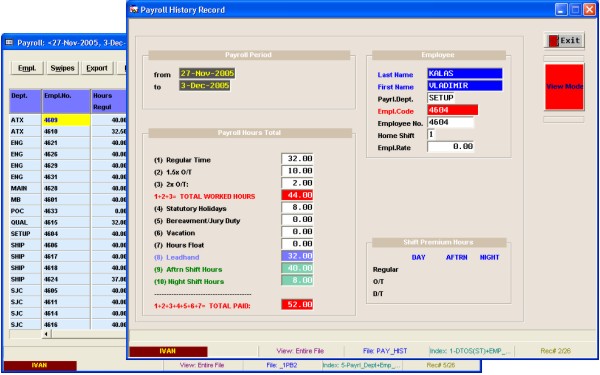Select employee 4631 in Payroll table
The height and width of the screenshot is (375, 600).
click(x=66, y=177)
